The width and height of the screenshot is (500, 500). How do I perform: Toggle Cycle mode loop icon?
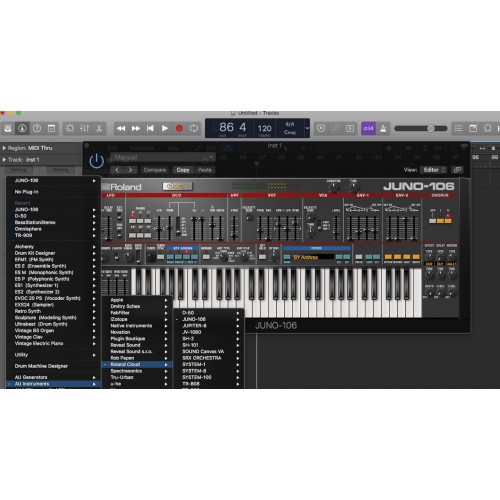click(x=194, y=128)
